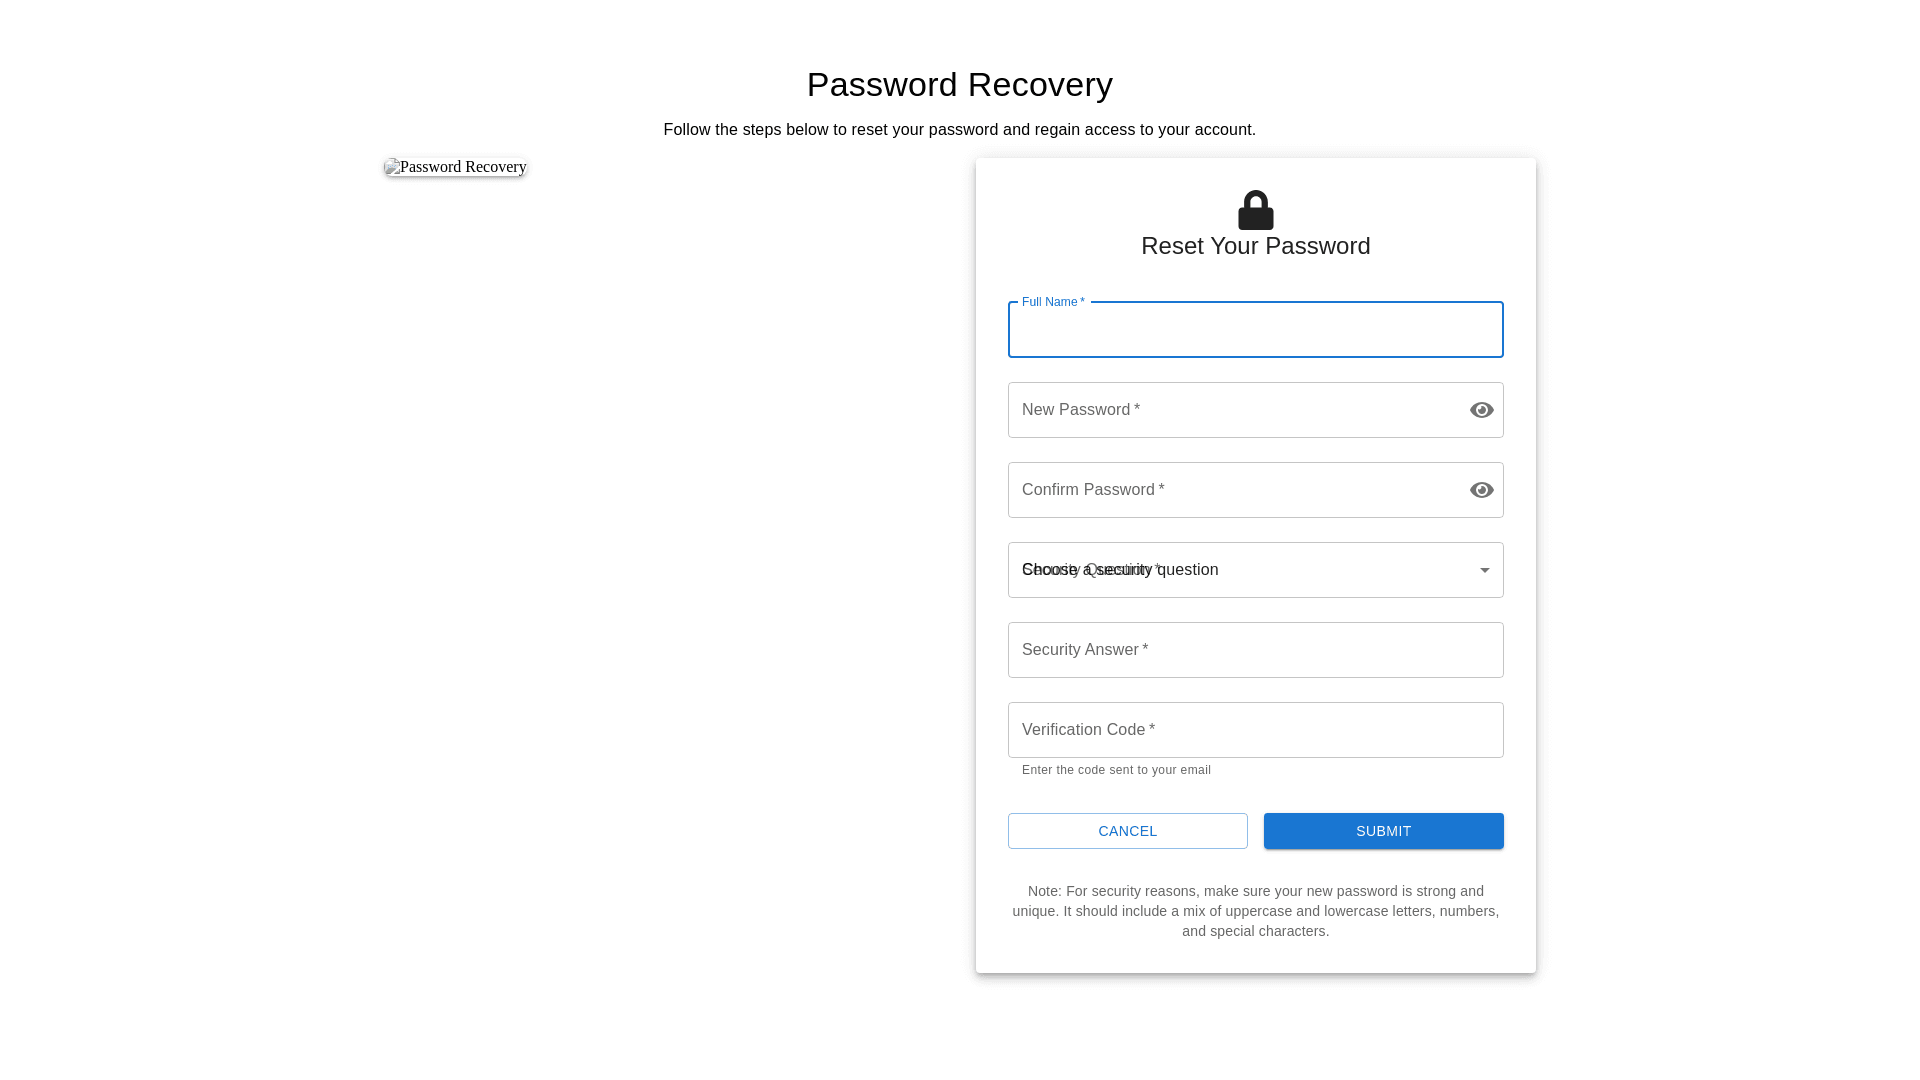Toggle Confirm Password visibility eye
Viewport: 1920px width, 1080px height.
[x=1481, y=490]
